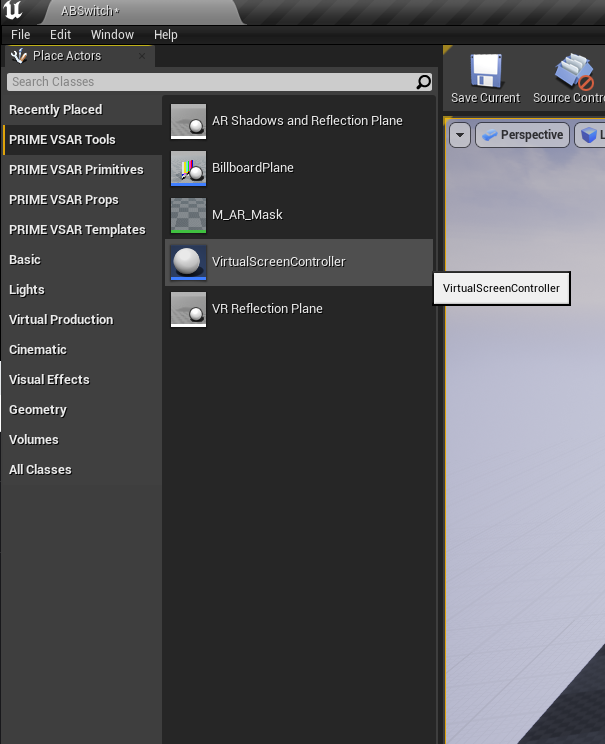Click the BillboardPlane thumbnail icon
The height and width of the screenshot is (744, 605).
click(x=188, y=168)
